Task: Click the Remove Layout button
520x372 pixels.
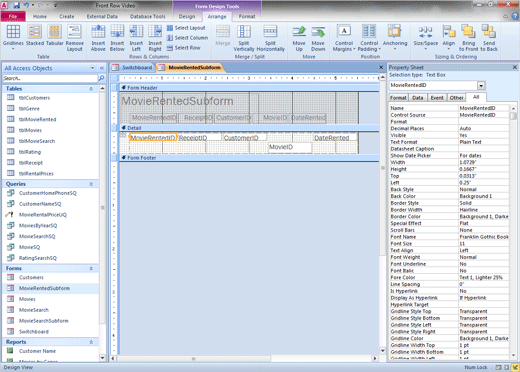Action: click(74, 38)
